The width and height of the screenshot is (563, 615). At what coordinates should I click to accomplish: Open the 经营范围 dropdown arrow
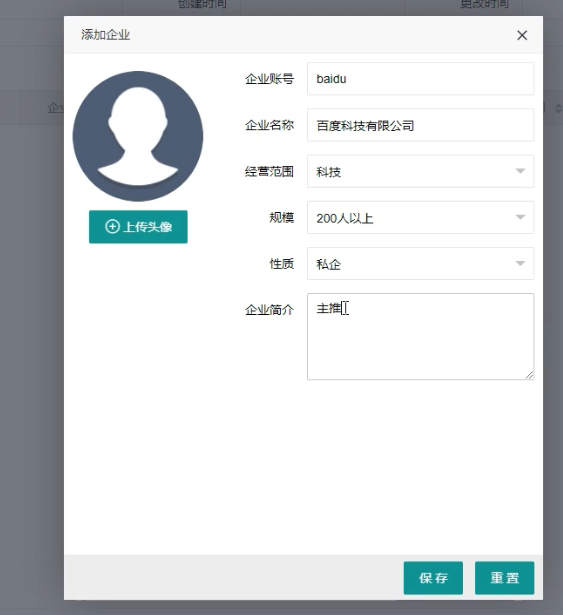(520, 171)
